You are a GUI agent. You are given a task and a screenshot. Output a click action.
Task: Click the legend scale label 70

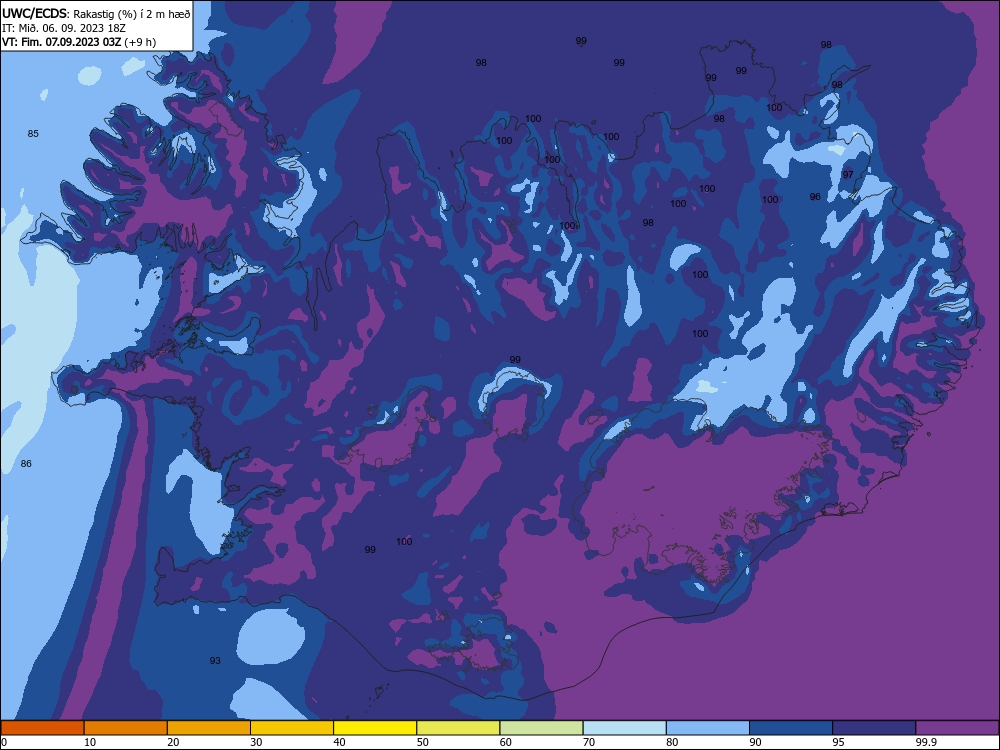coord(589,742)
